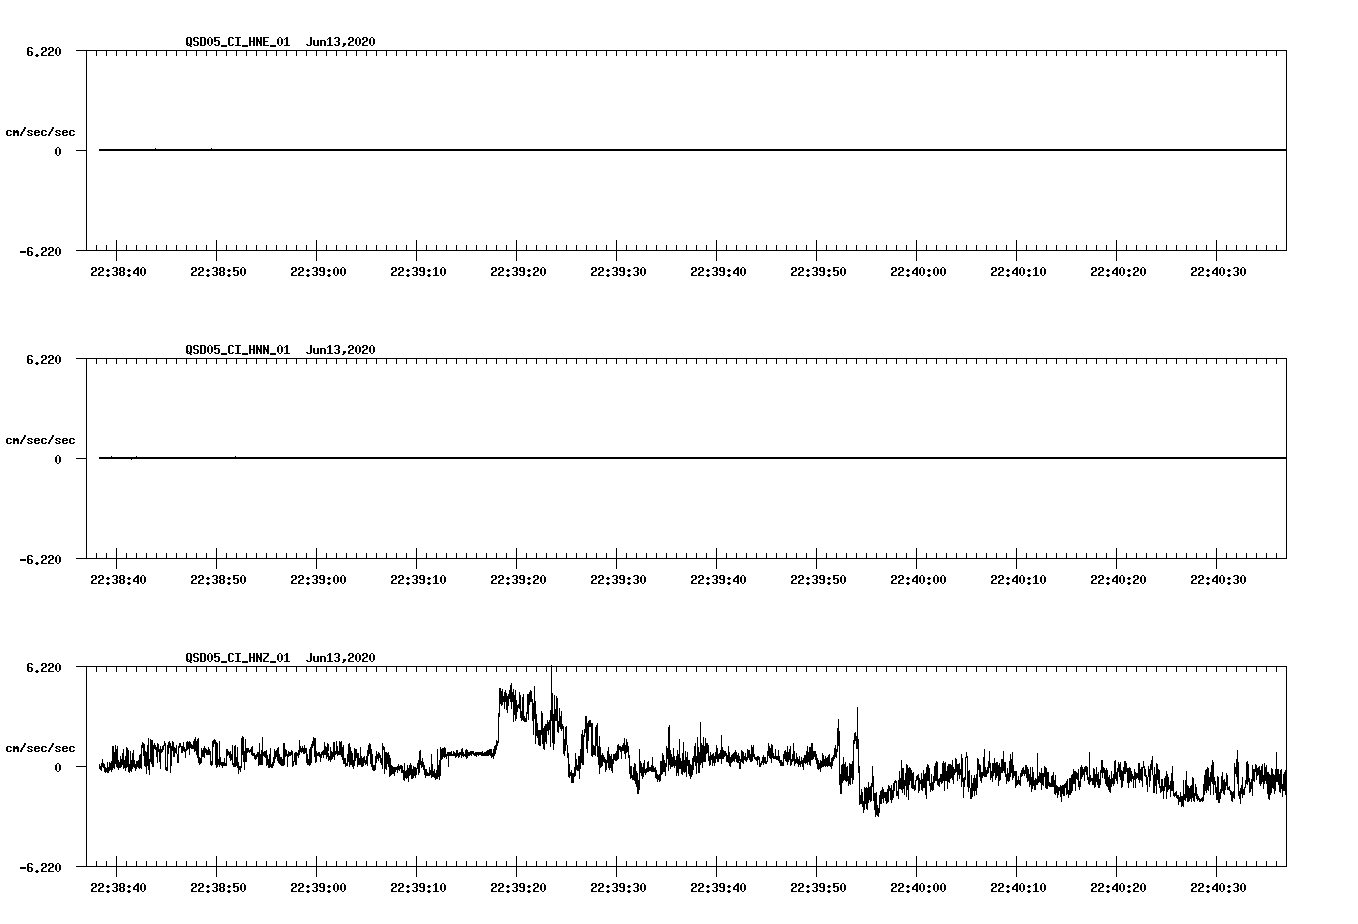Click the 0 axis value on HNZ plot
This screenshot has width=1358, height=924.
click(58, 767)
